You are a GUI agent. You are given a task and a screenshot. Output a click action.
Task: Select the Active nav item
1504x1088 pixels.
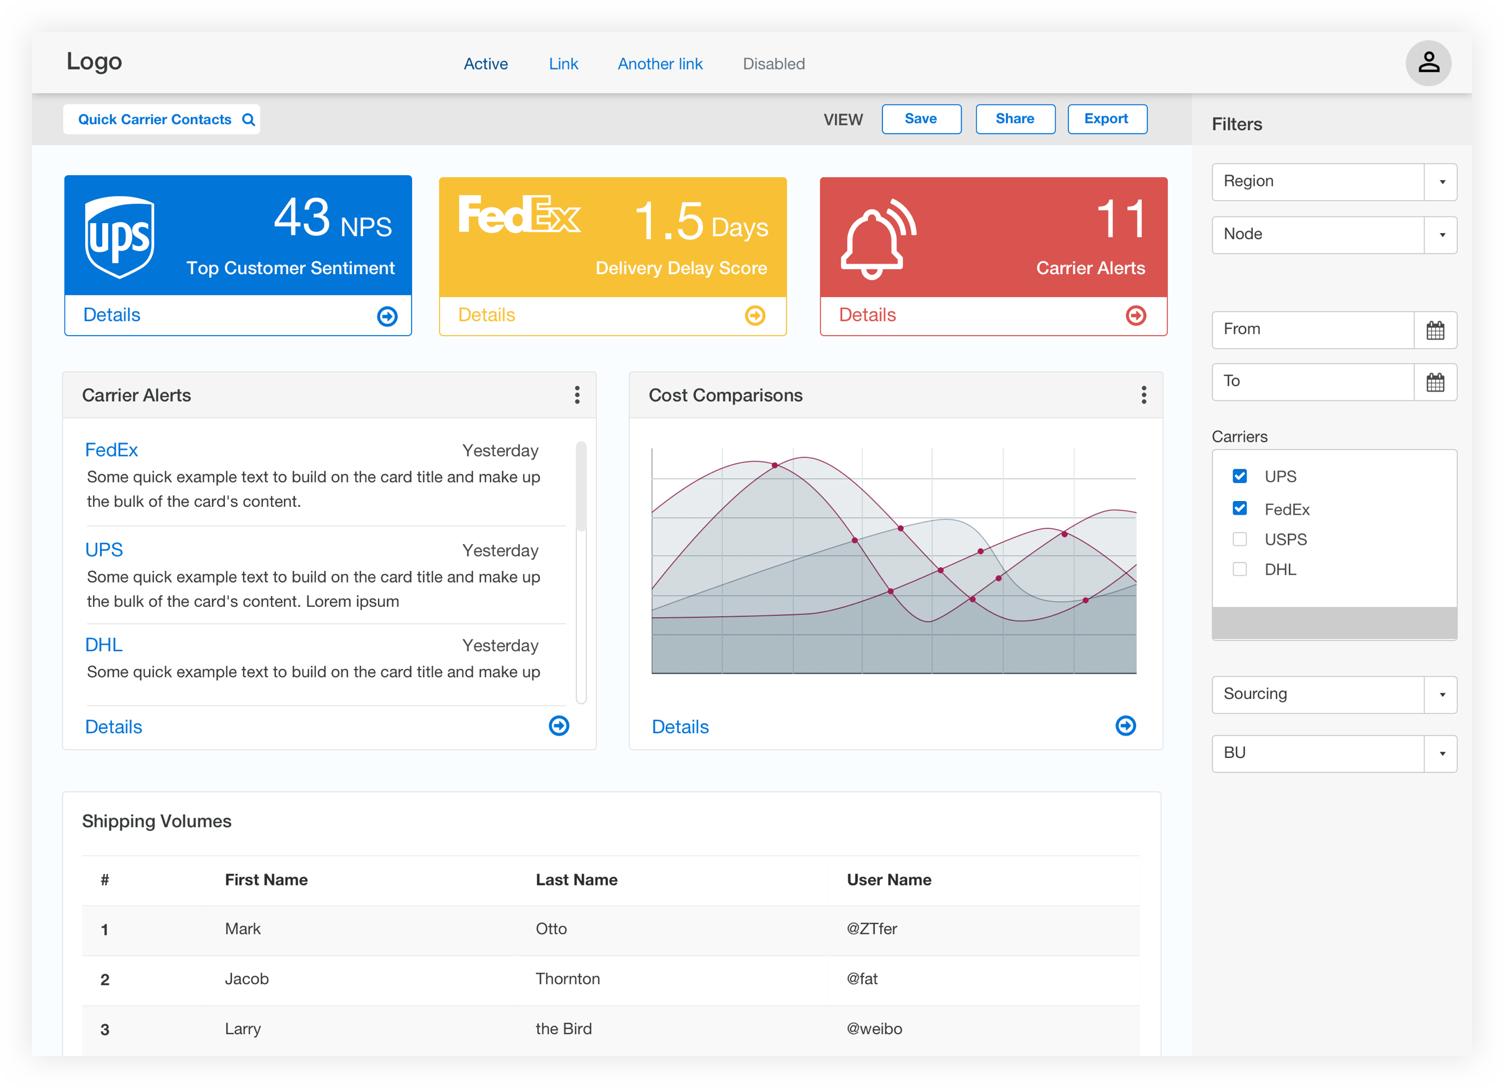coord(486,64)
